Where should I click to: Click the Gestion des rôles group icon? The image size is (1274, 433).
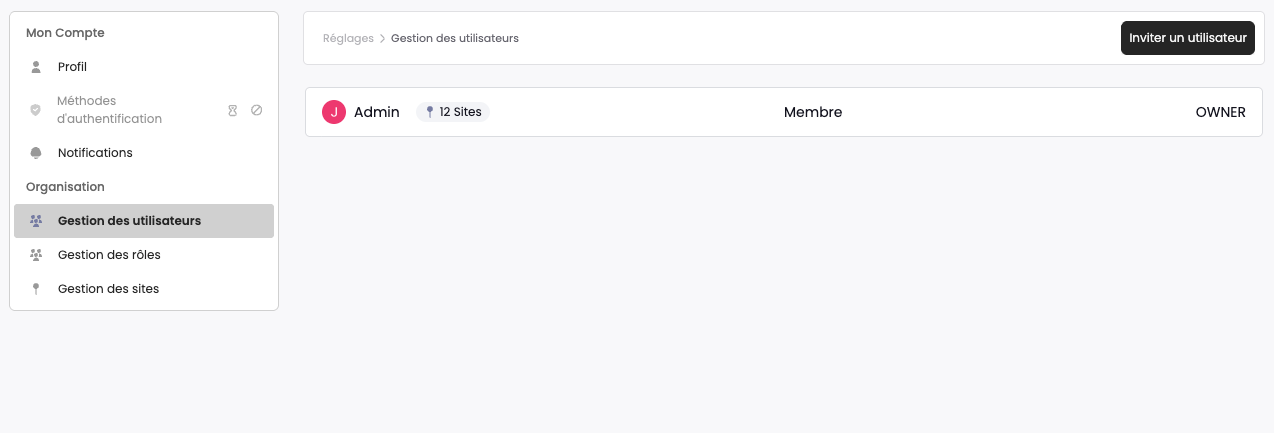click(36, 255)
